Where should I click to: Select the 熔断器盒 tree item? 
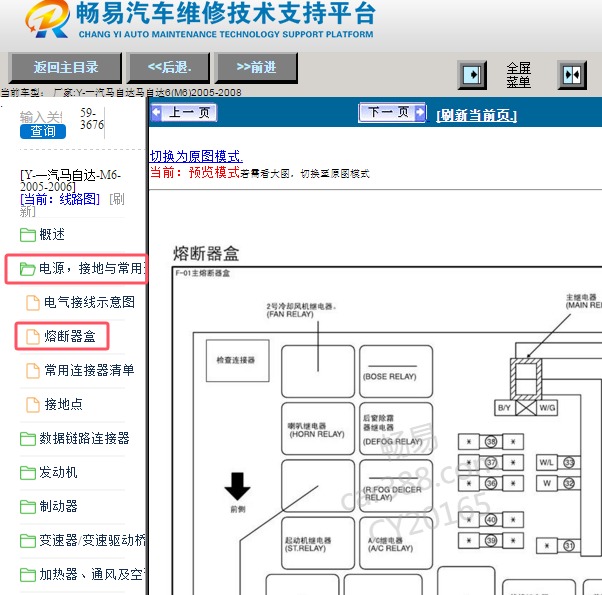tap(69, 336)
